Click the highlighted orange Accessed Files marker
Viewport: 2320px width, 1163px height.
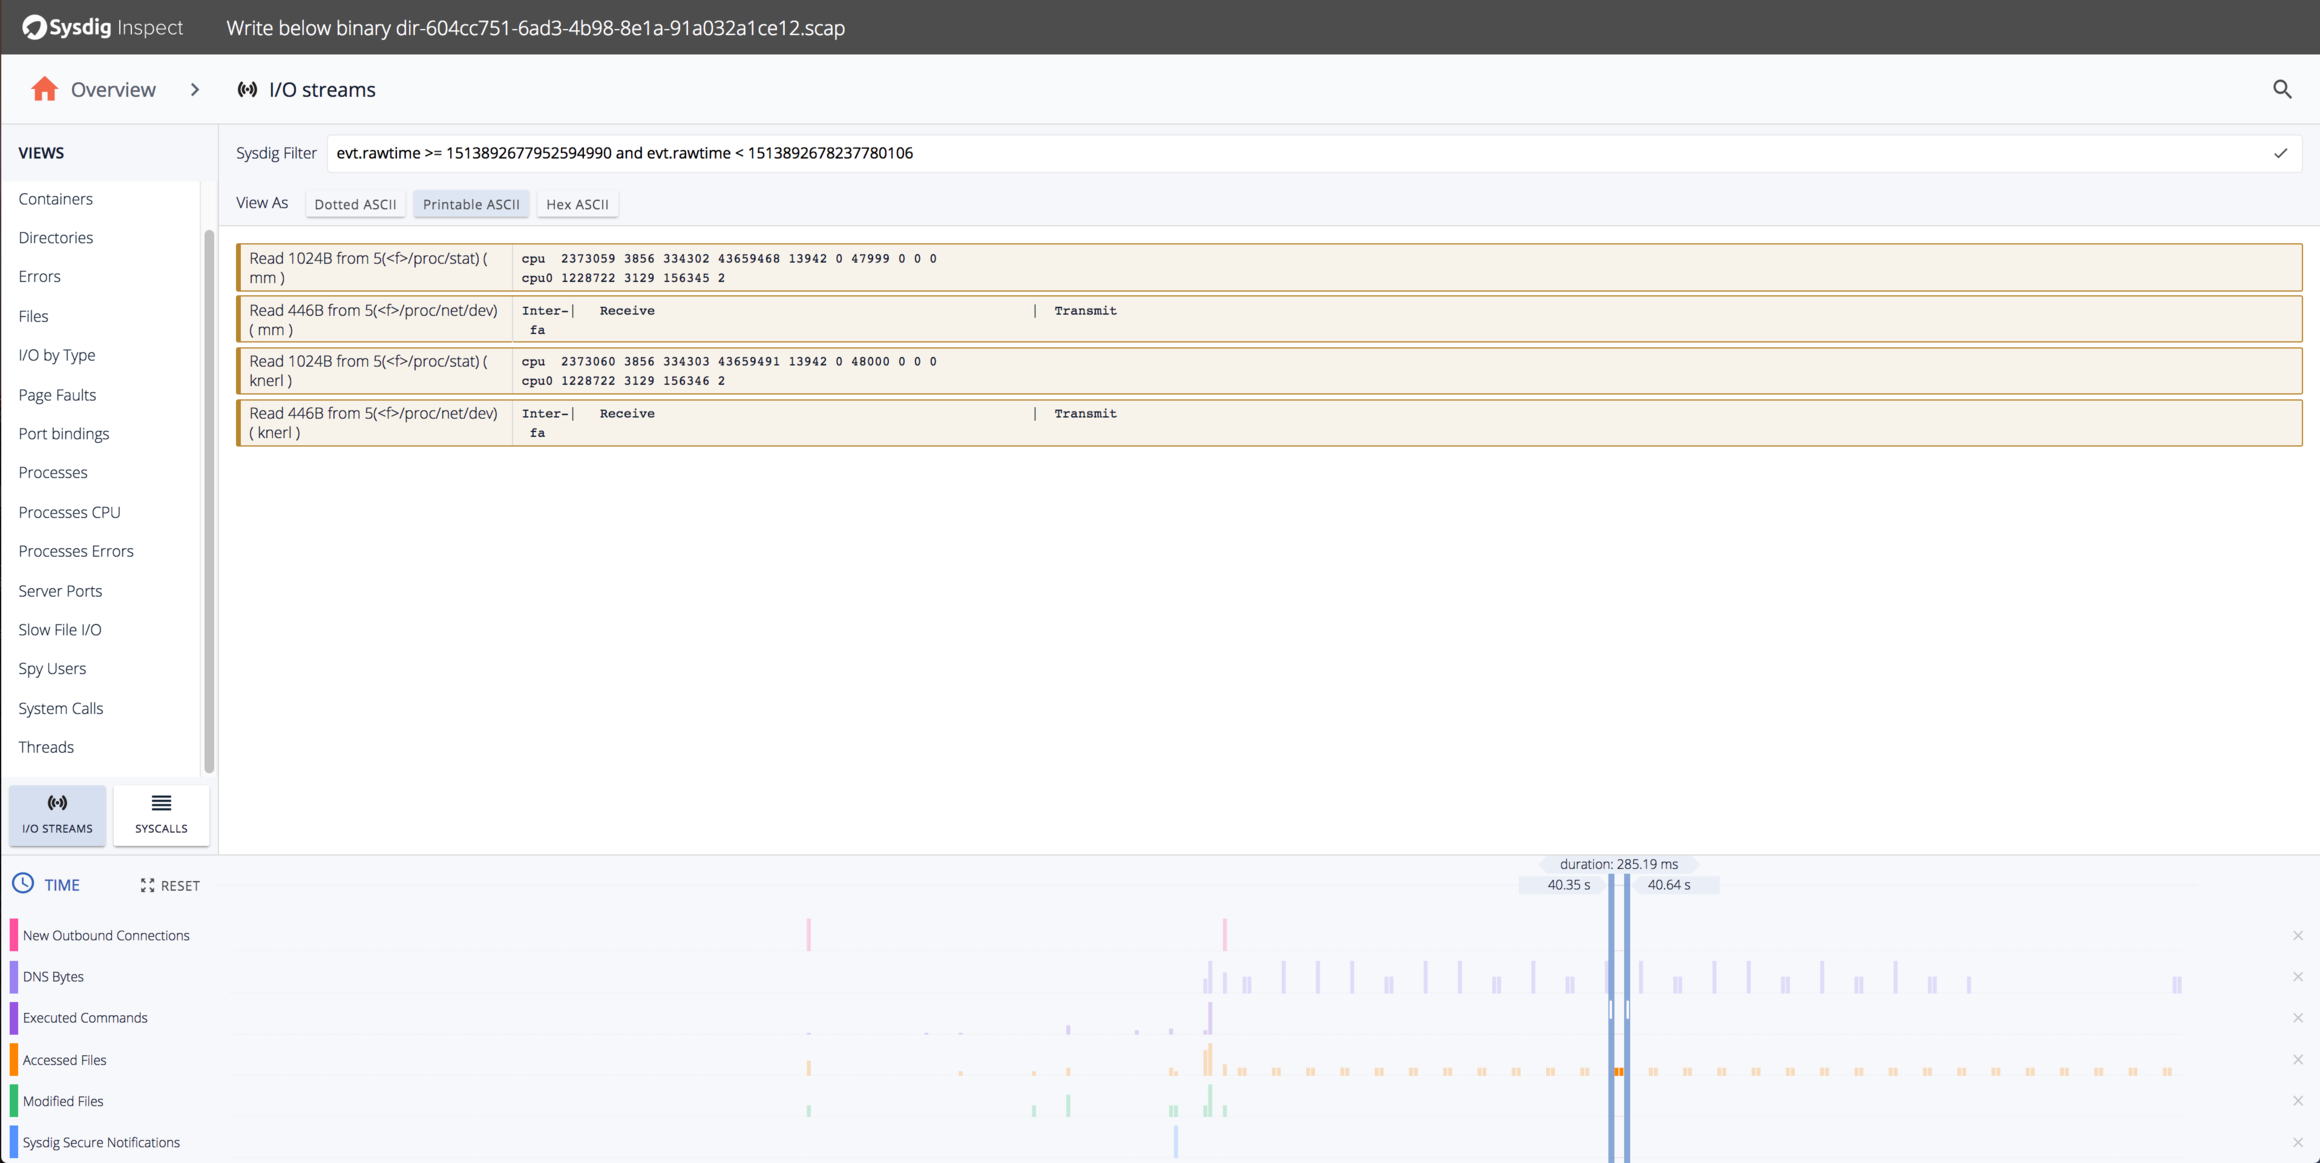(1619, 1071)
